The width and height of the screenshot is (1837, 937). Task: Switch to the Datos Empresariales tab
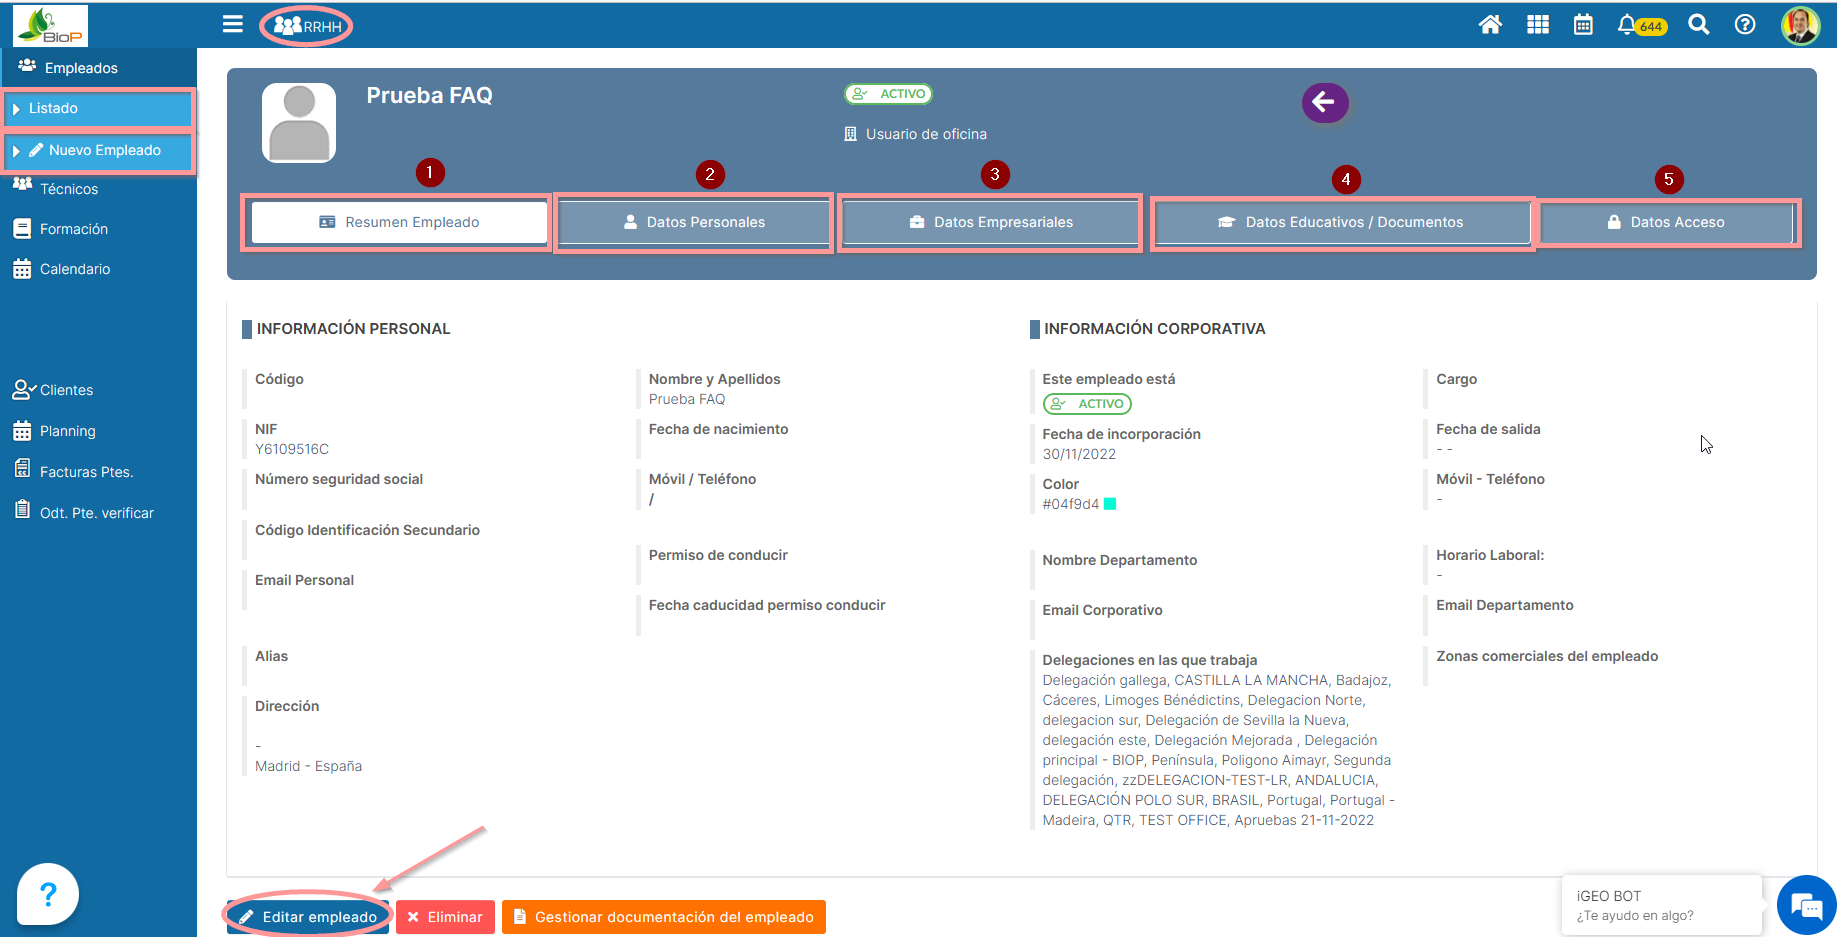tap(990, 222)
